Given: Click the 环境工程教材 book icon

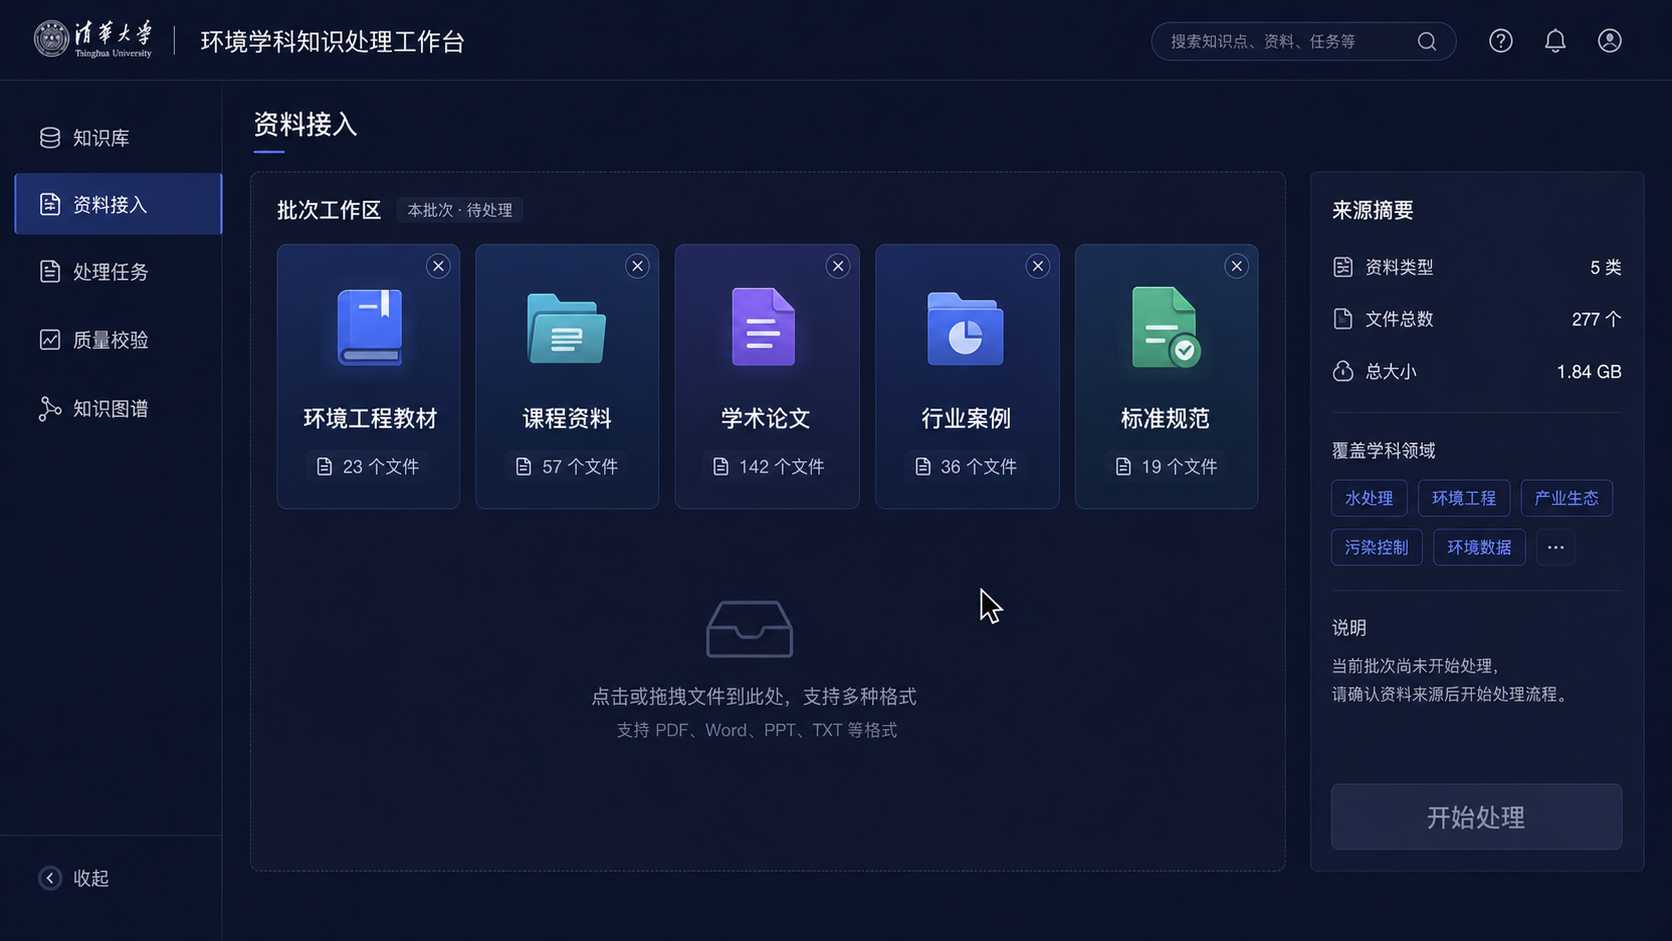Looking at the screenshot, I should (x=370, y=327).
